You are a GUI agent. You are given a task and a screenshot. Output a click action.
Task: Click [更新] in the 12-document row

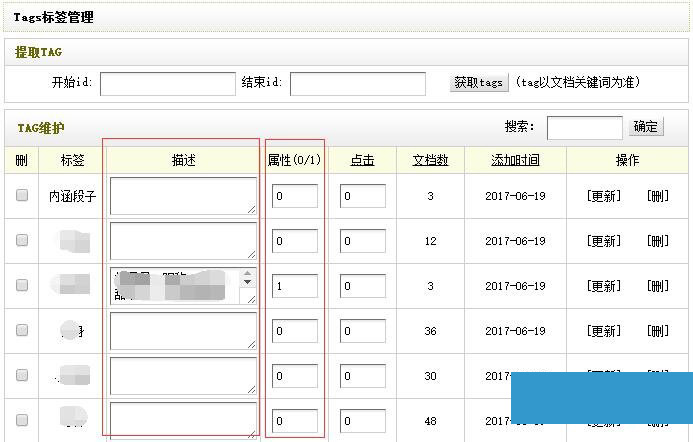point(603,241)
